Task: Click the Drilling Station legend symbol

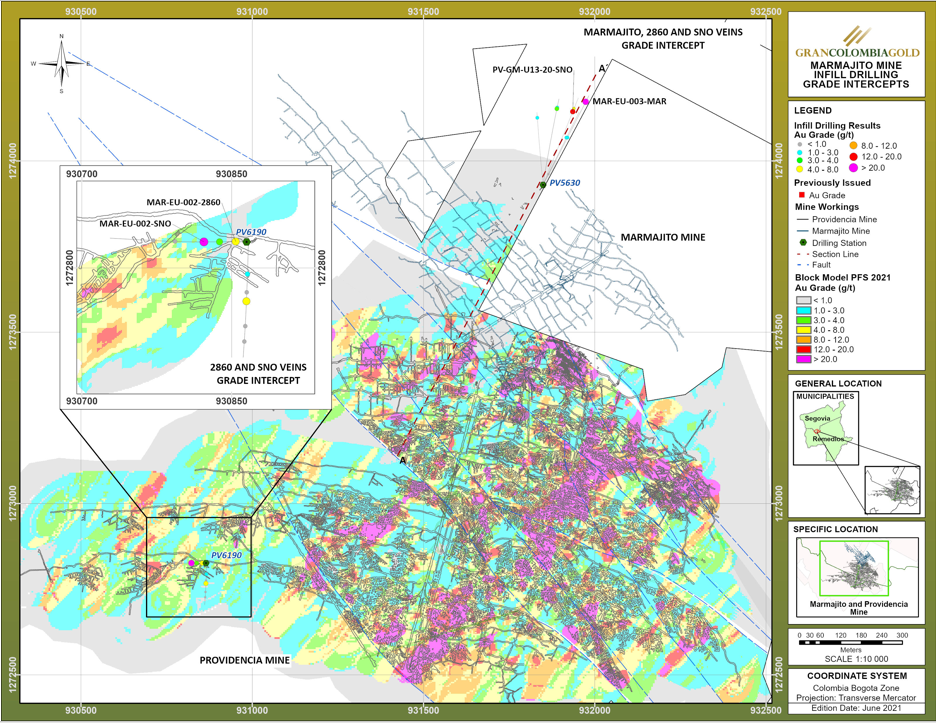Action: [803, 242]
